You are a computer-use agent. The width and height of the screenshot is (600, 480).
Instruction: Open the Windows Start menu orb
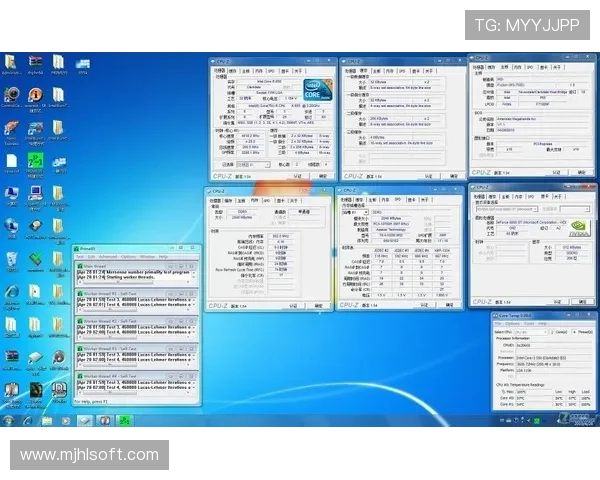pos(8,423)
